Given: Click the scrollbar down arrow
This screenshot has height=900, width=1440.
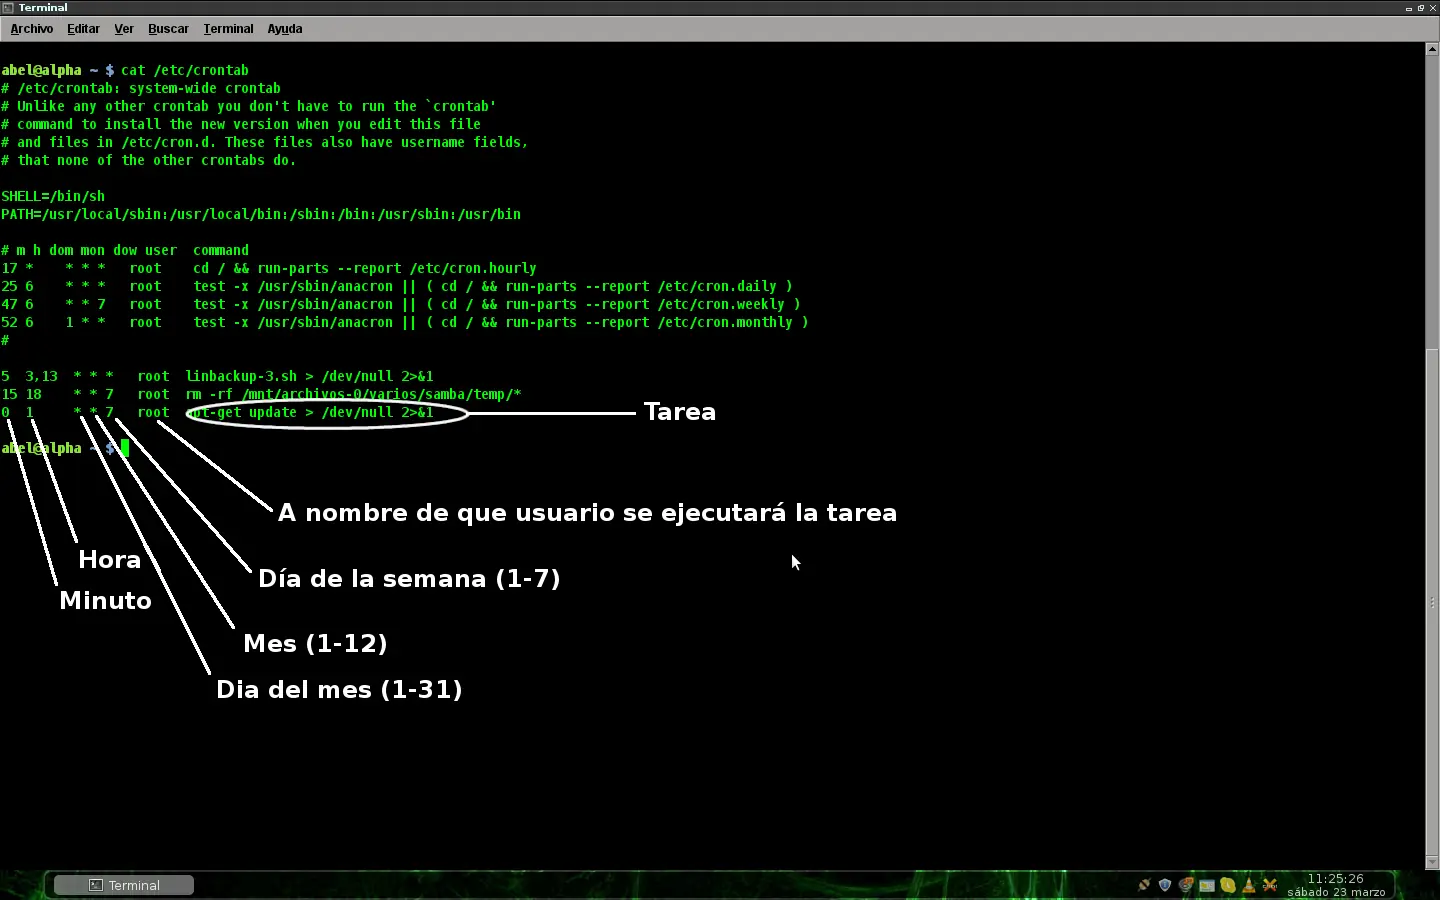Looking at the screenshot, I should pyautogui.click(x=1432, y=862).
